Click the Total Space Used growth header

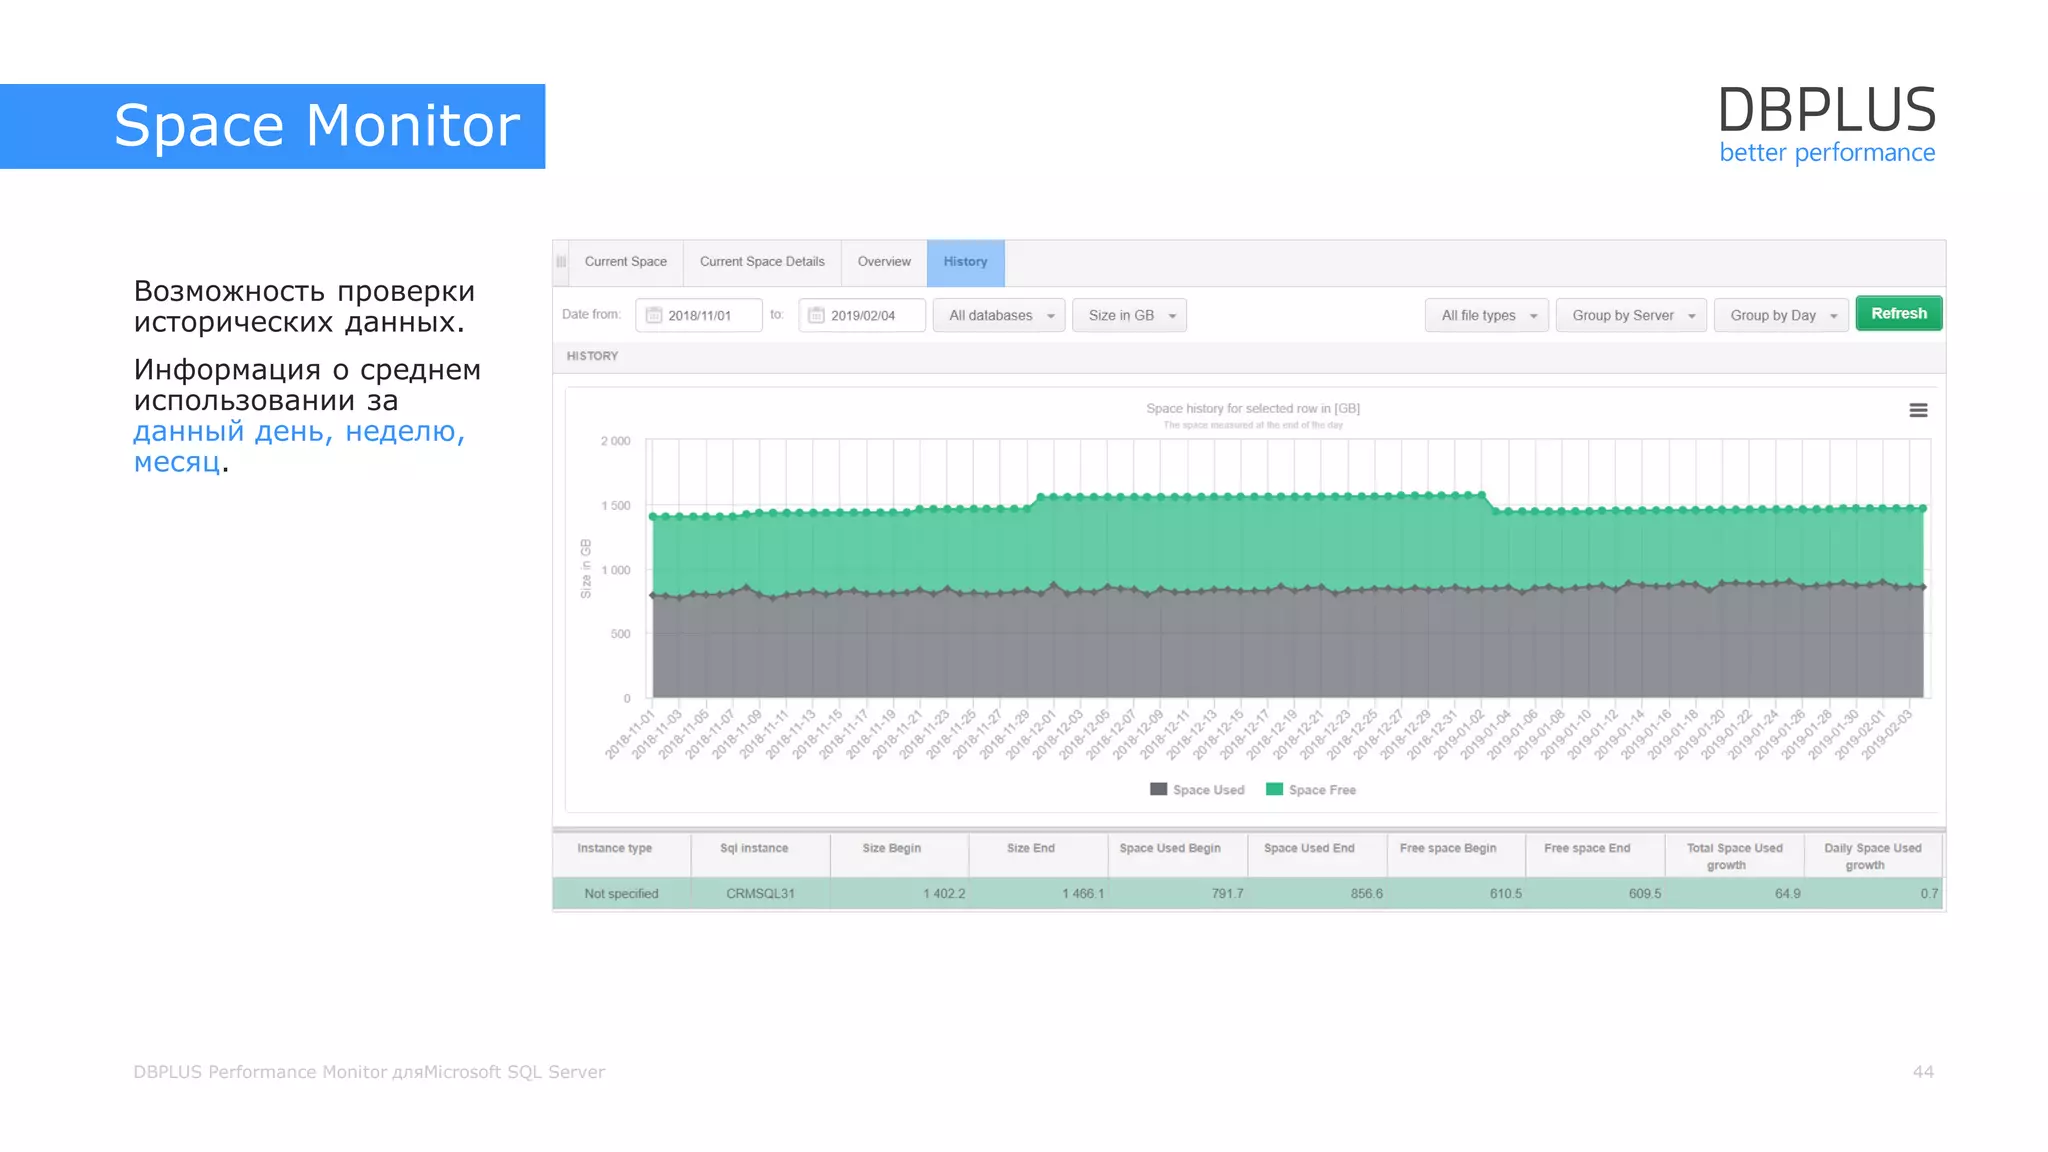1734,856
